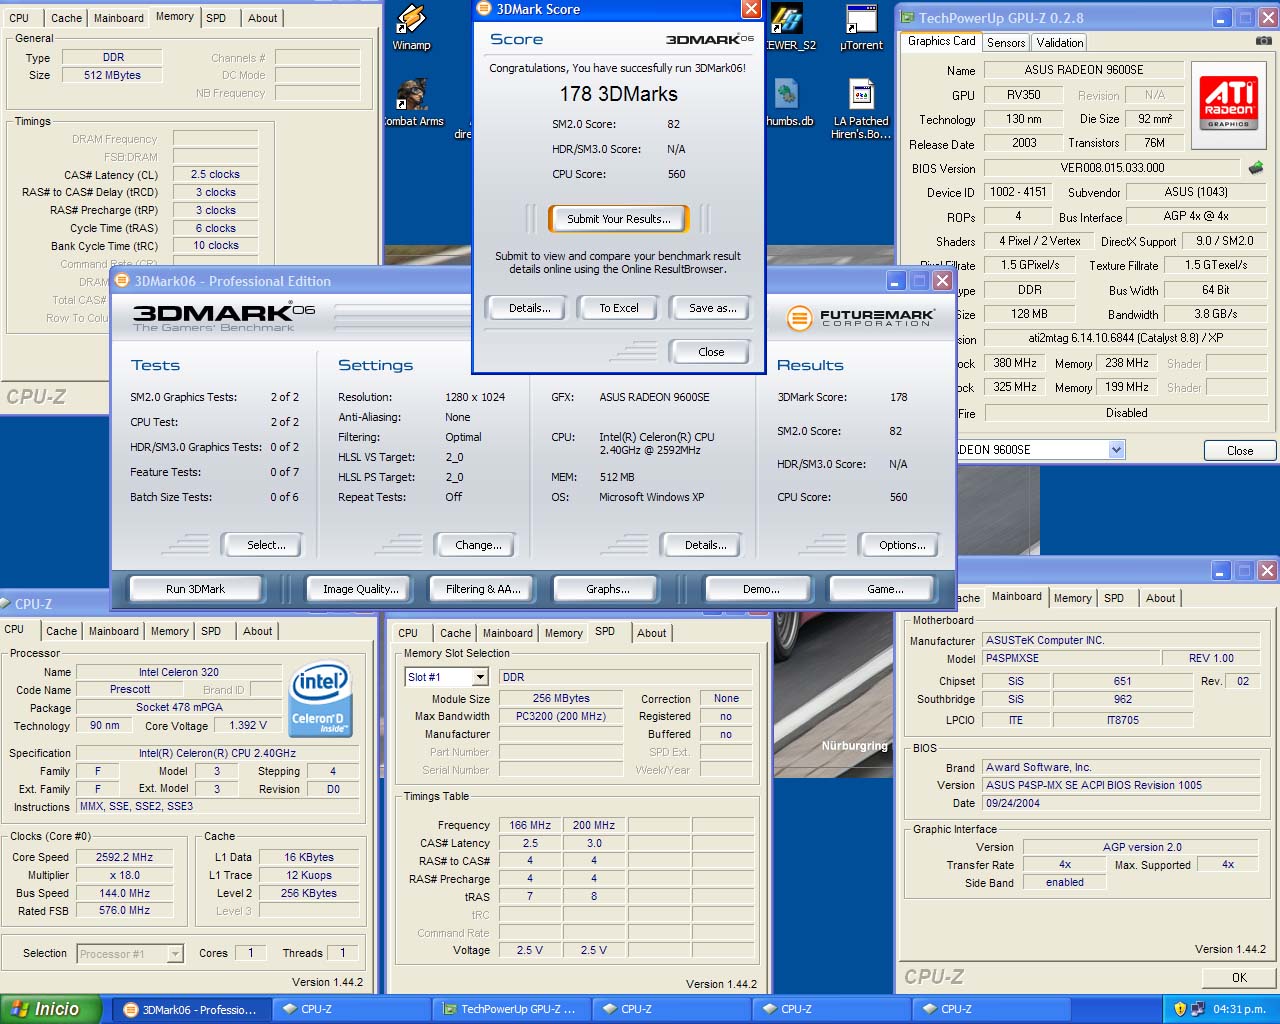Click the Intel Celeron D logo in CPU-Z
Screen dimensions: 1280x1024
[x=319, y=698]
